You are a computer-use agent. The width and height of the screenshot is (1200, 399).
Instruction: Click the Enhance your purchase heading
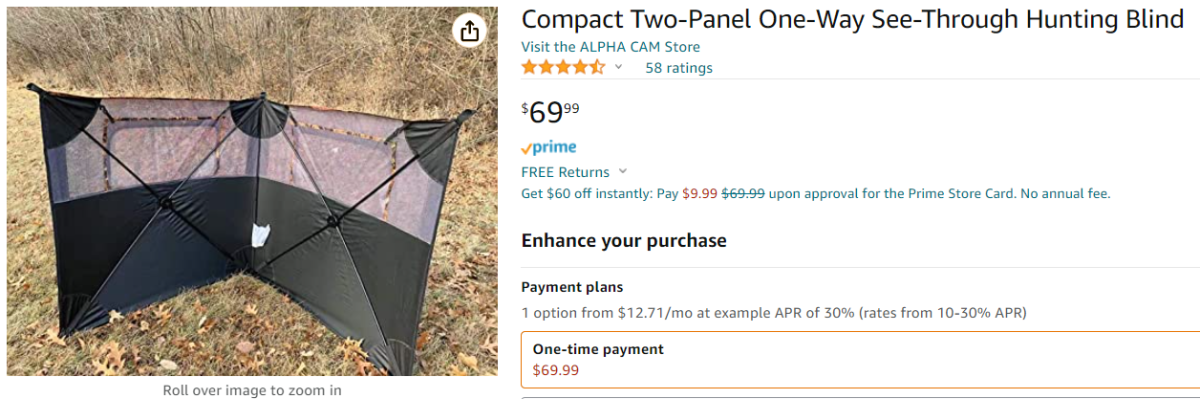click(623, 240)
